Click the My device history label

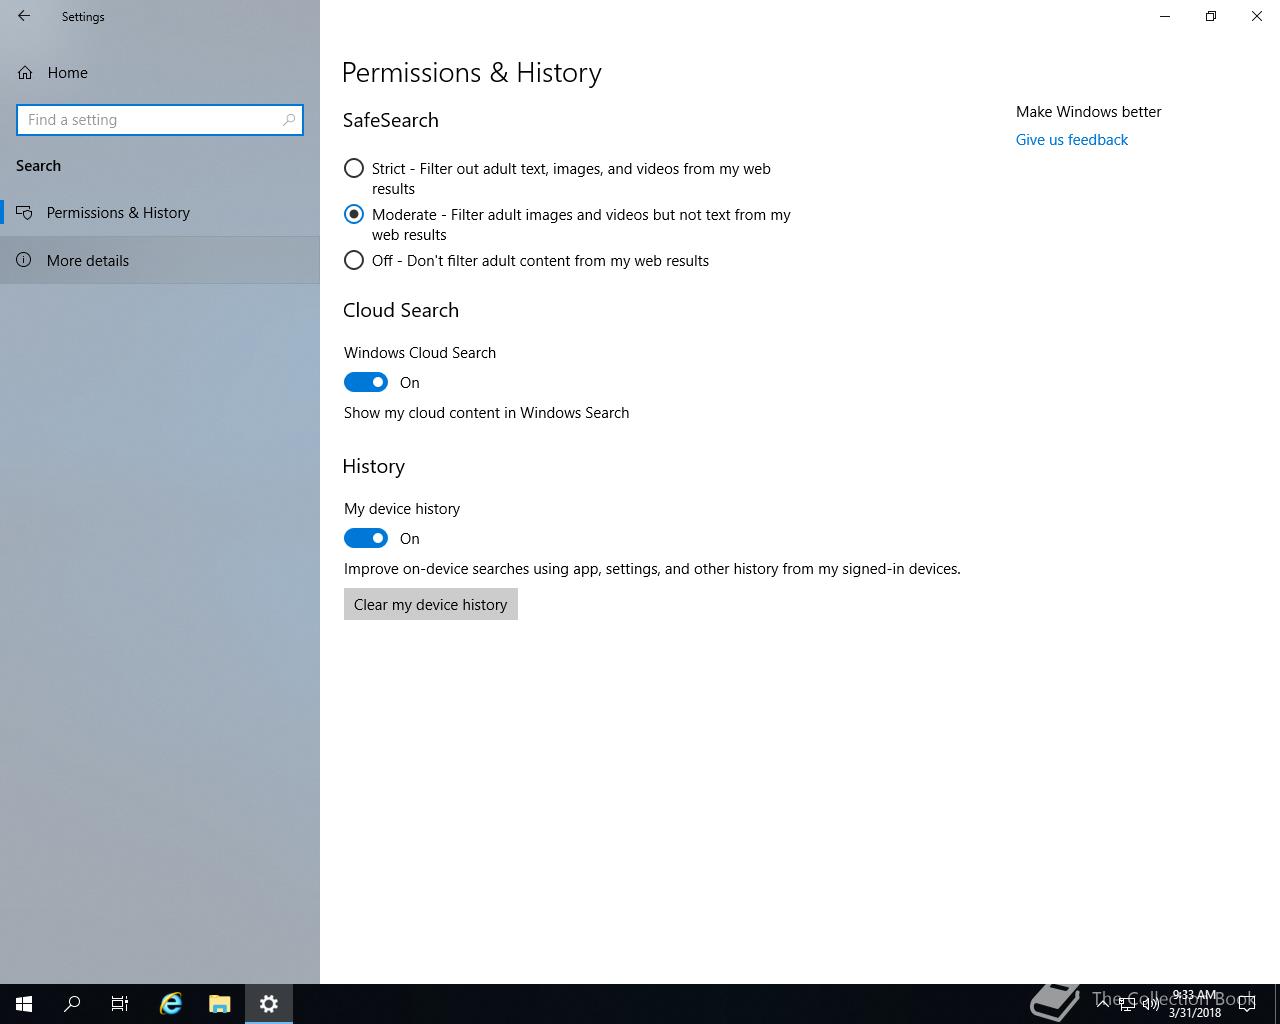pyautogui.click(x=402, y=509)
